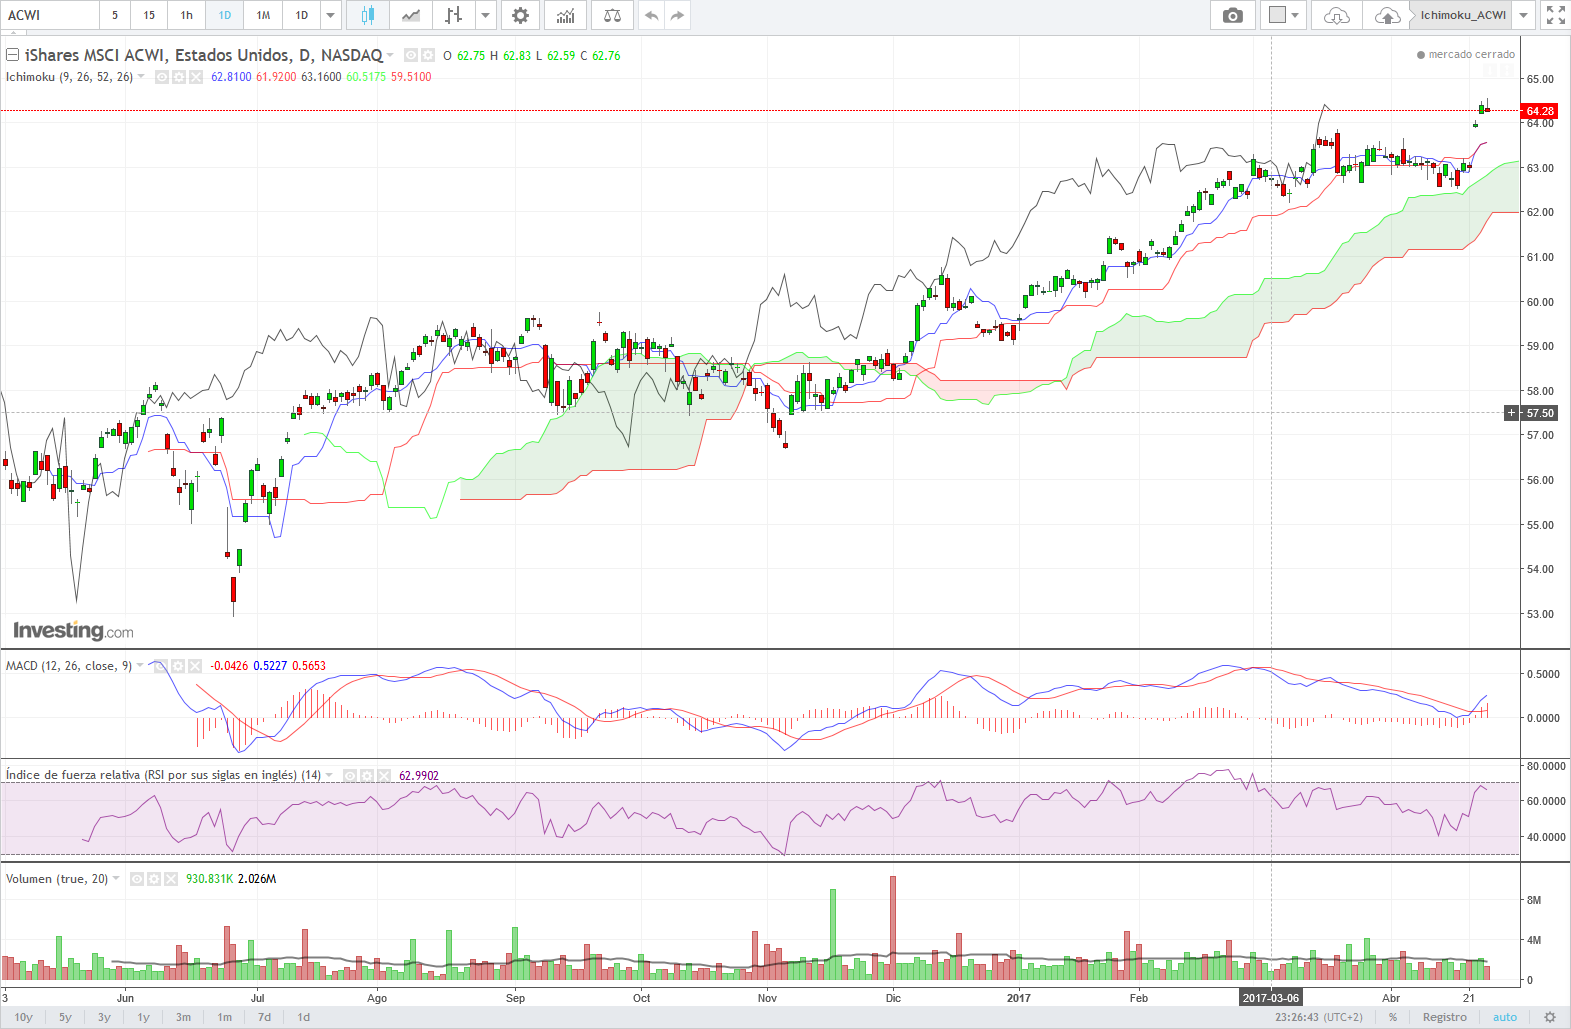Image resolution: width=1571 pixels, height=1029 pixels.
Task: Set date range to 1d
Action: (x=304, y=1017)
